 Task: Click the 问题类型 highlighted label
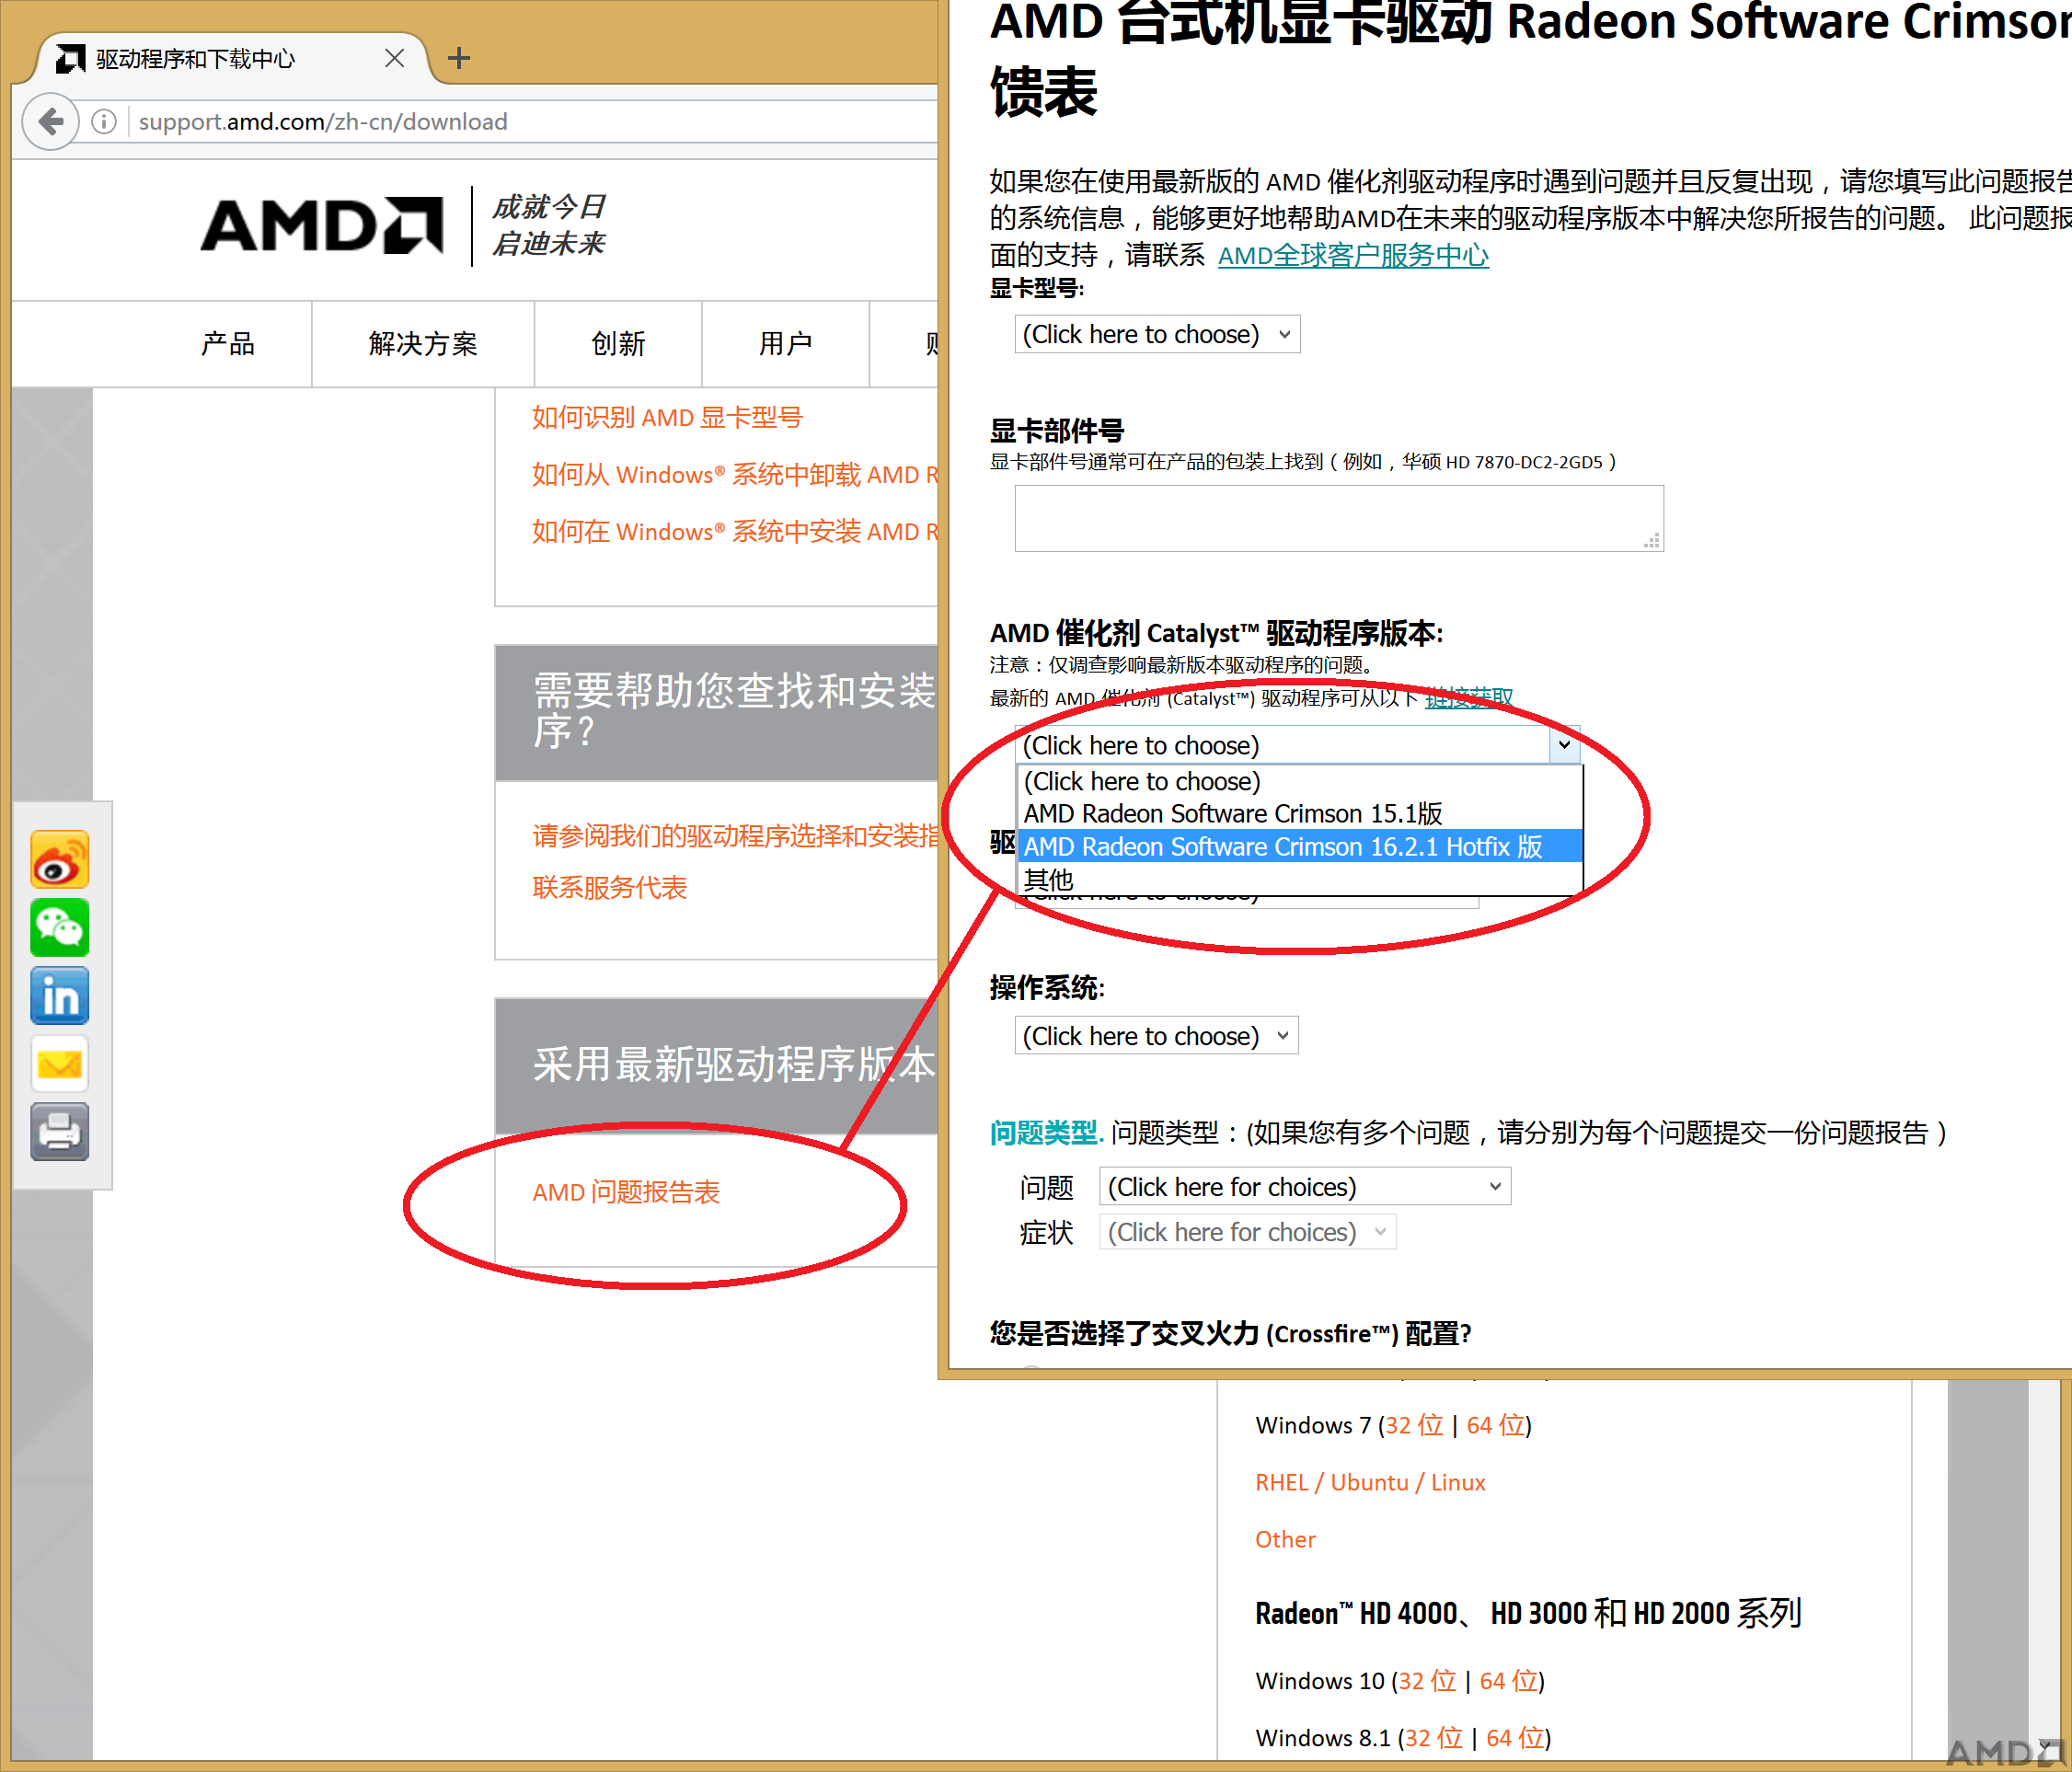pyautogui.click(x=1046, y=1133)
